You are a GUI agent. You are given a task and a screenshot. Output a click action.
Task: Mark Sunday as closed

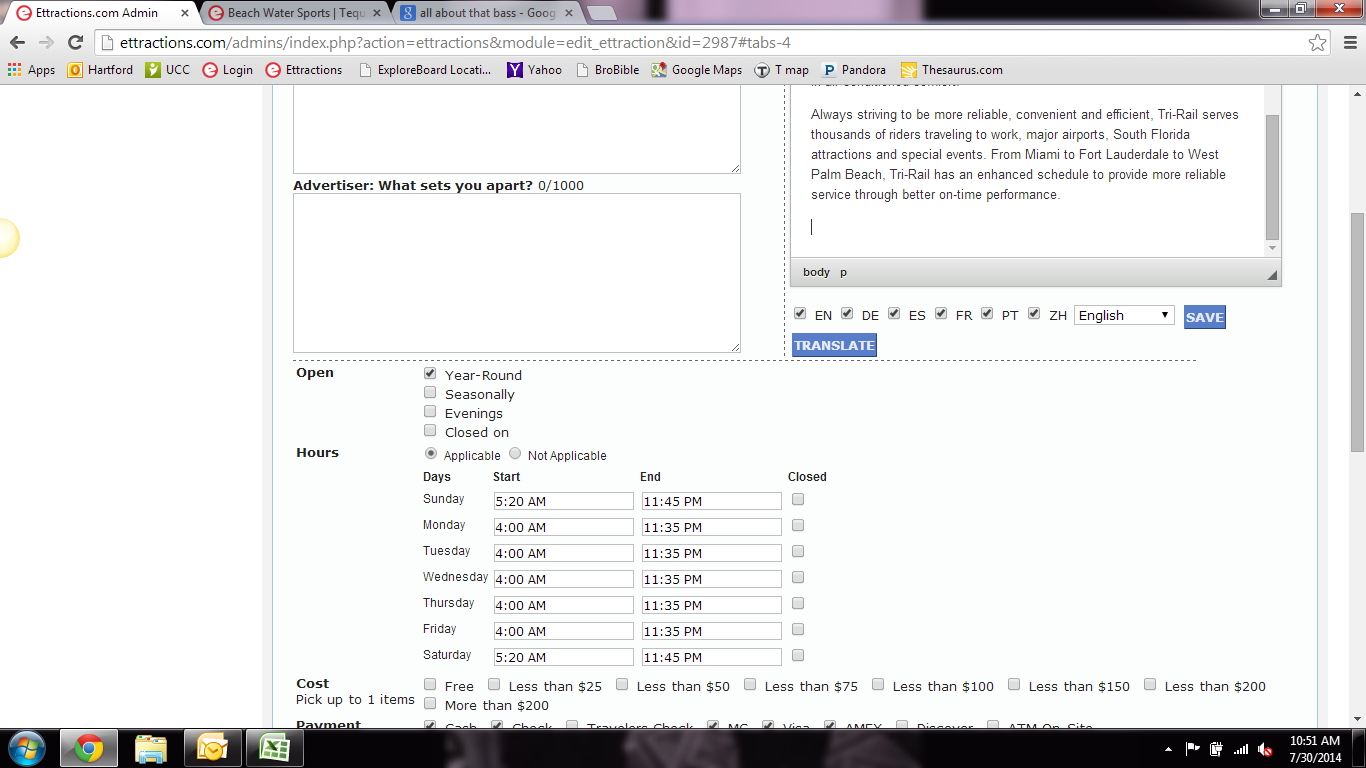tap(798, 499)
